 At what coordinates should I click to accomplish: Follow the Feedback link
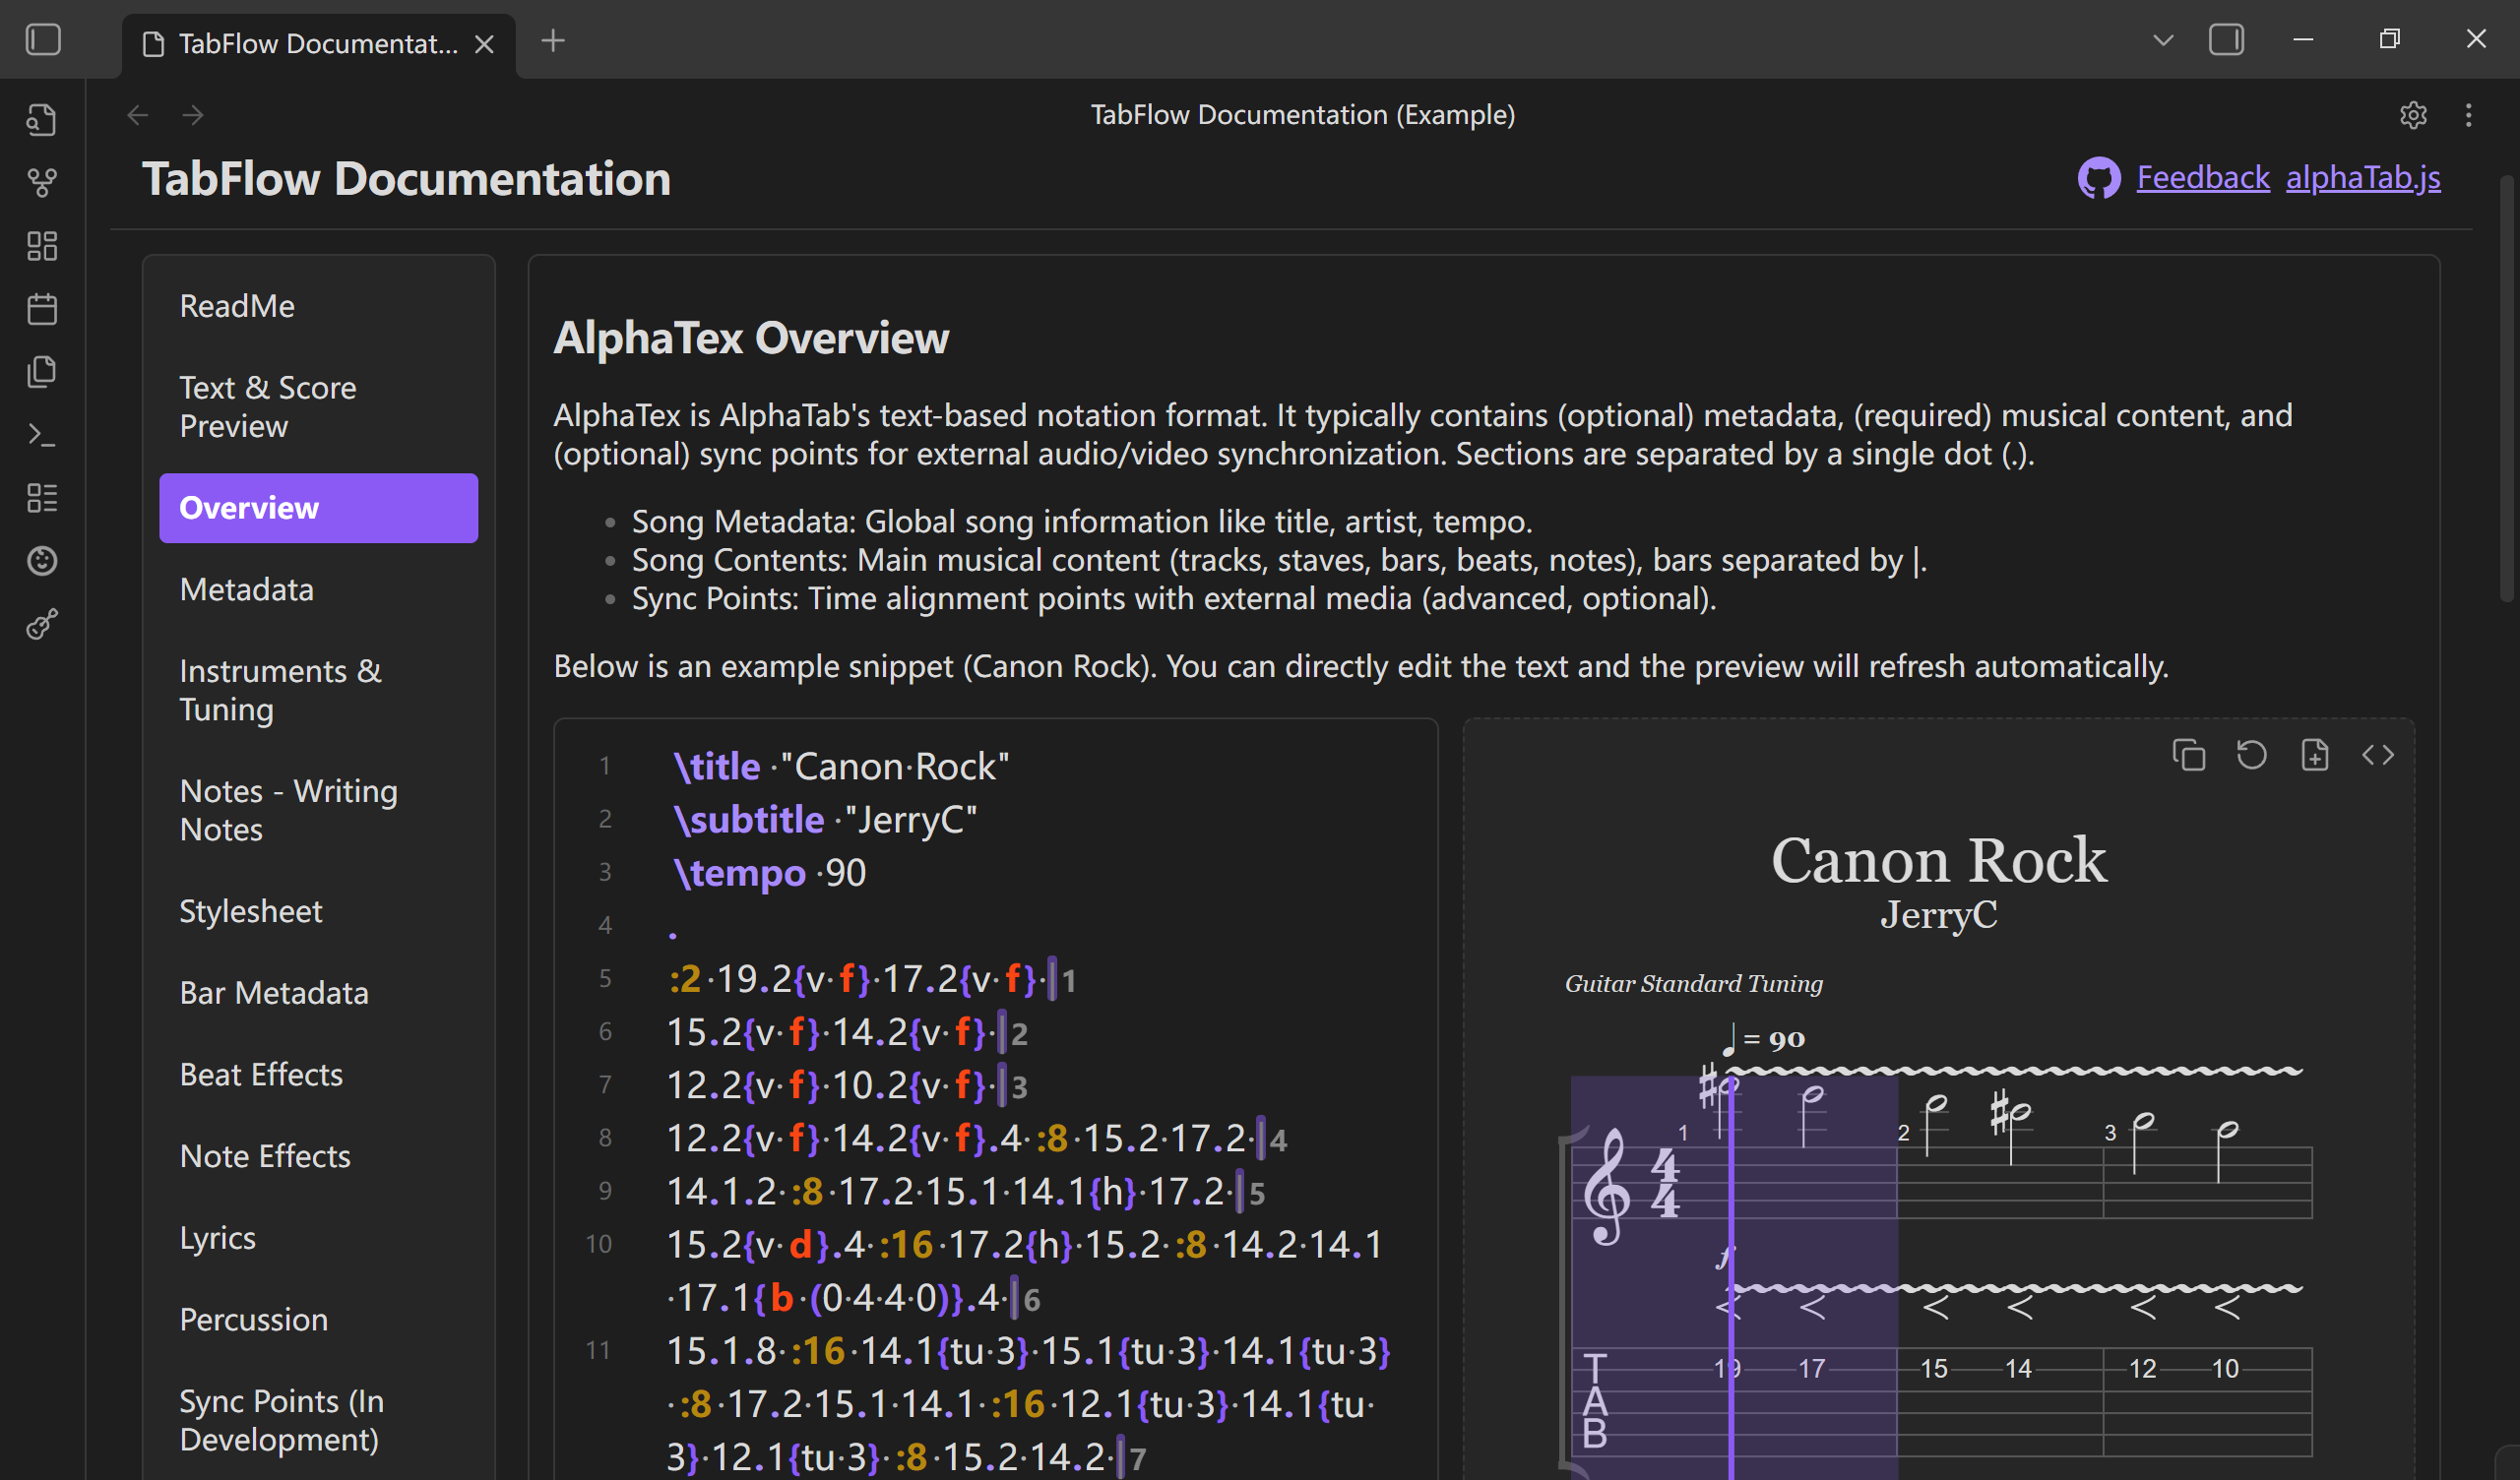coord(2203,178)
